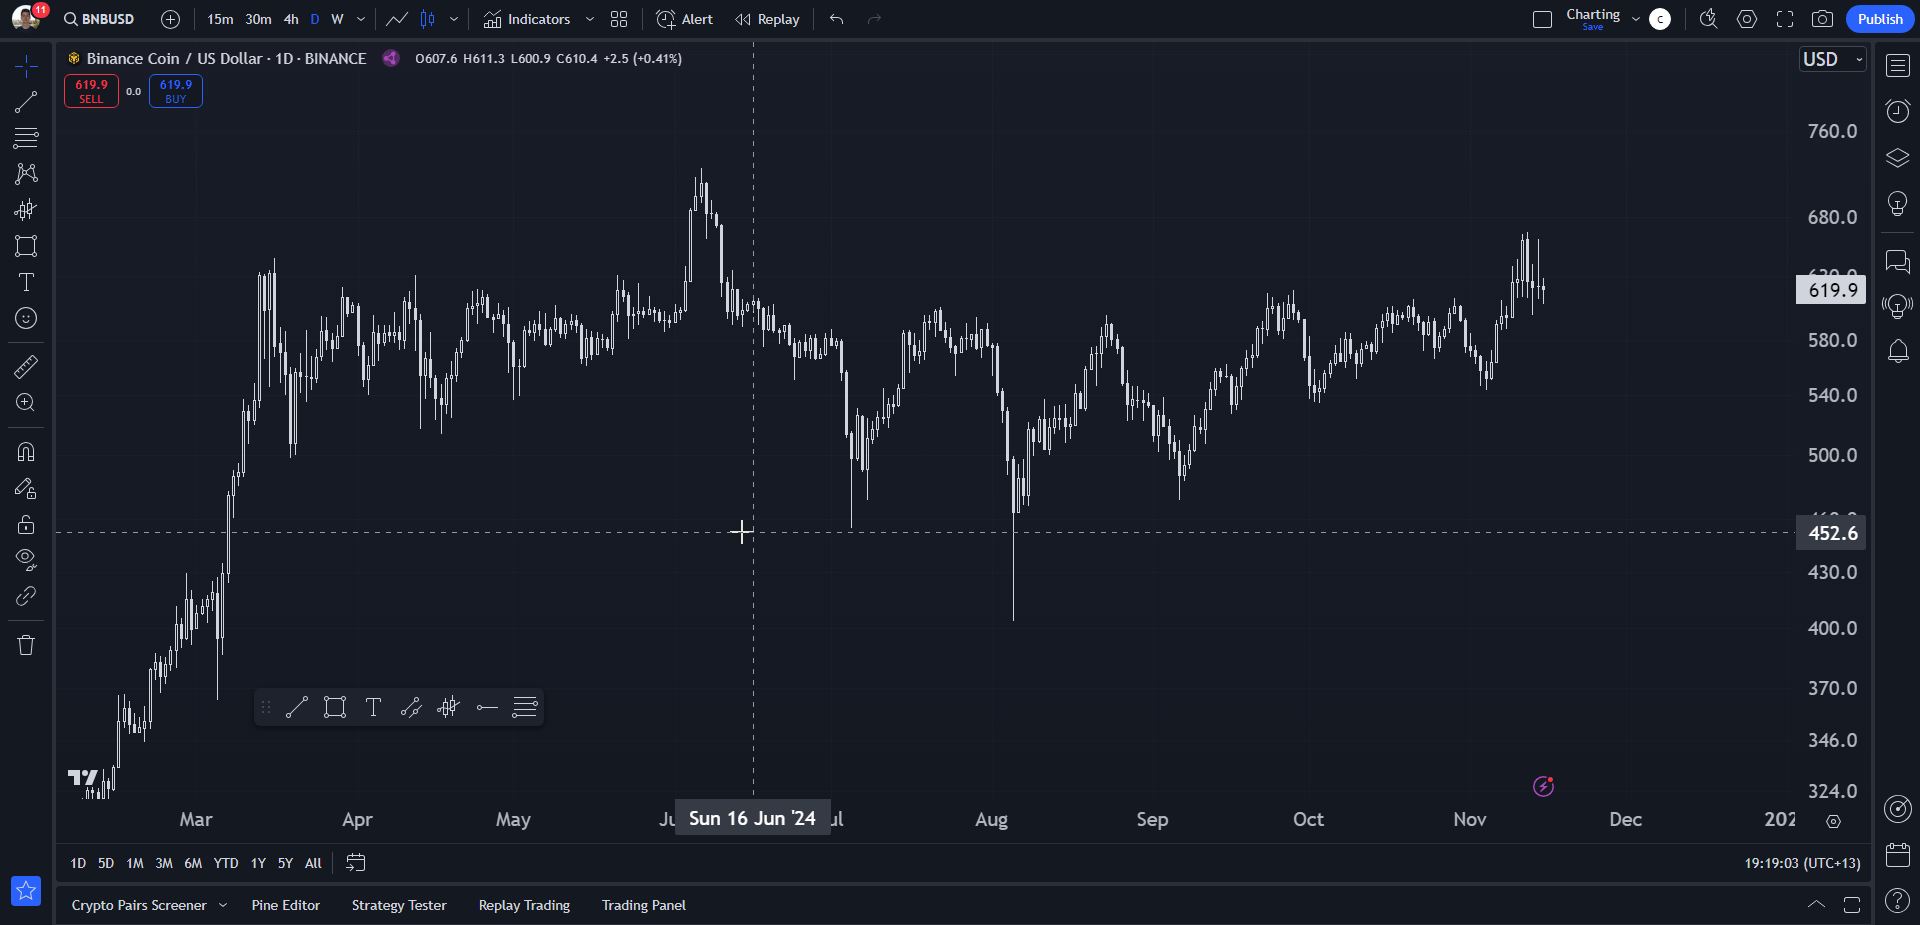Image resolution: width=1920 pixels, height=925 pixels.
Task: Expand the Charting layout menu arrow
Action: point(1636,19)
